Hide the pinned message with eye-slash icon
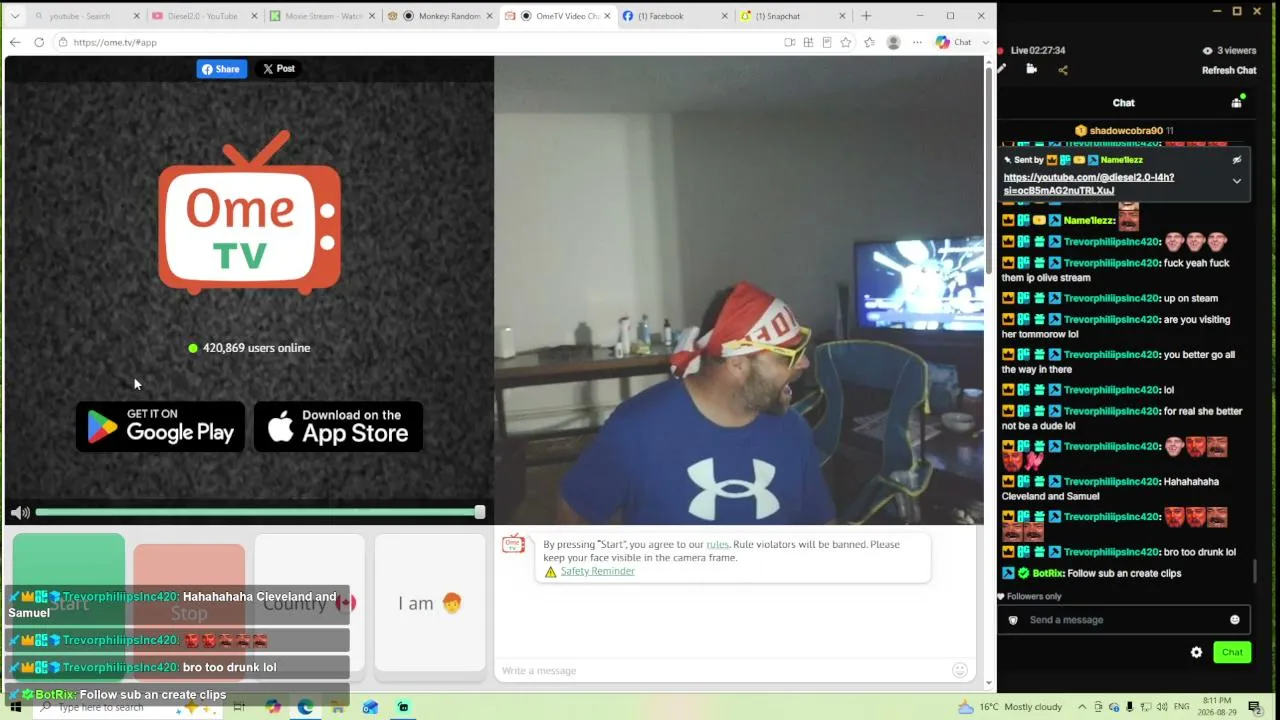The width and height of the screenshot is (1280, 720). tap(1237, 160)
